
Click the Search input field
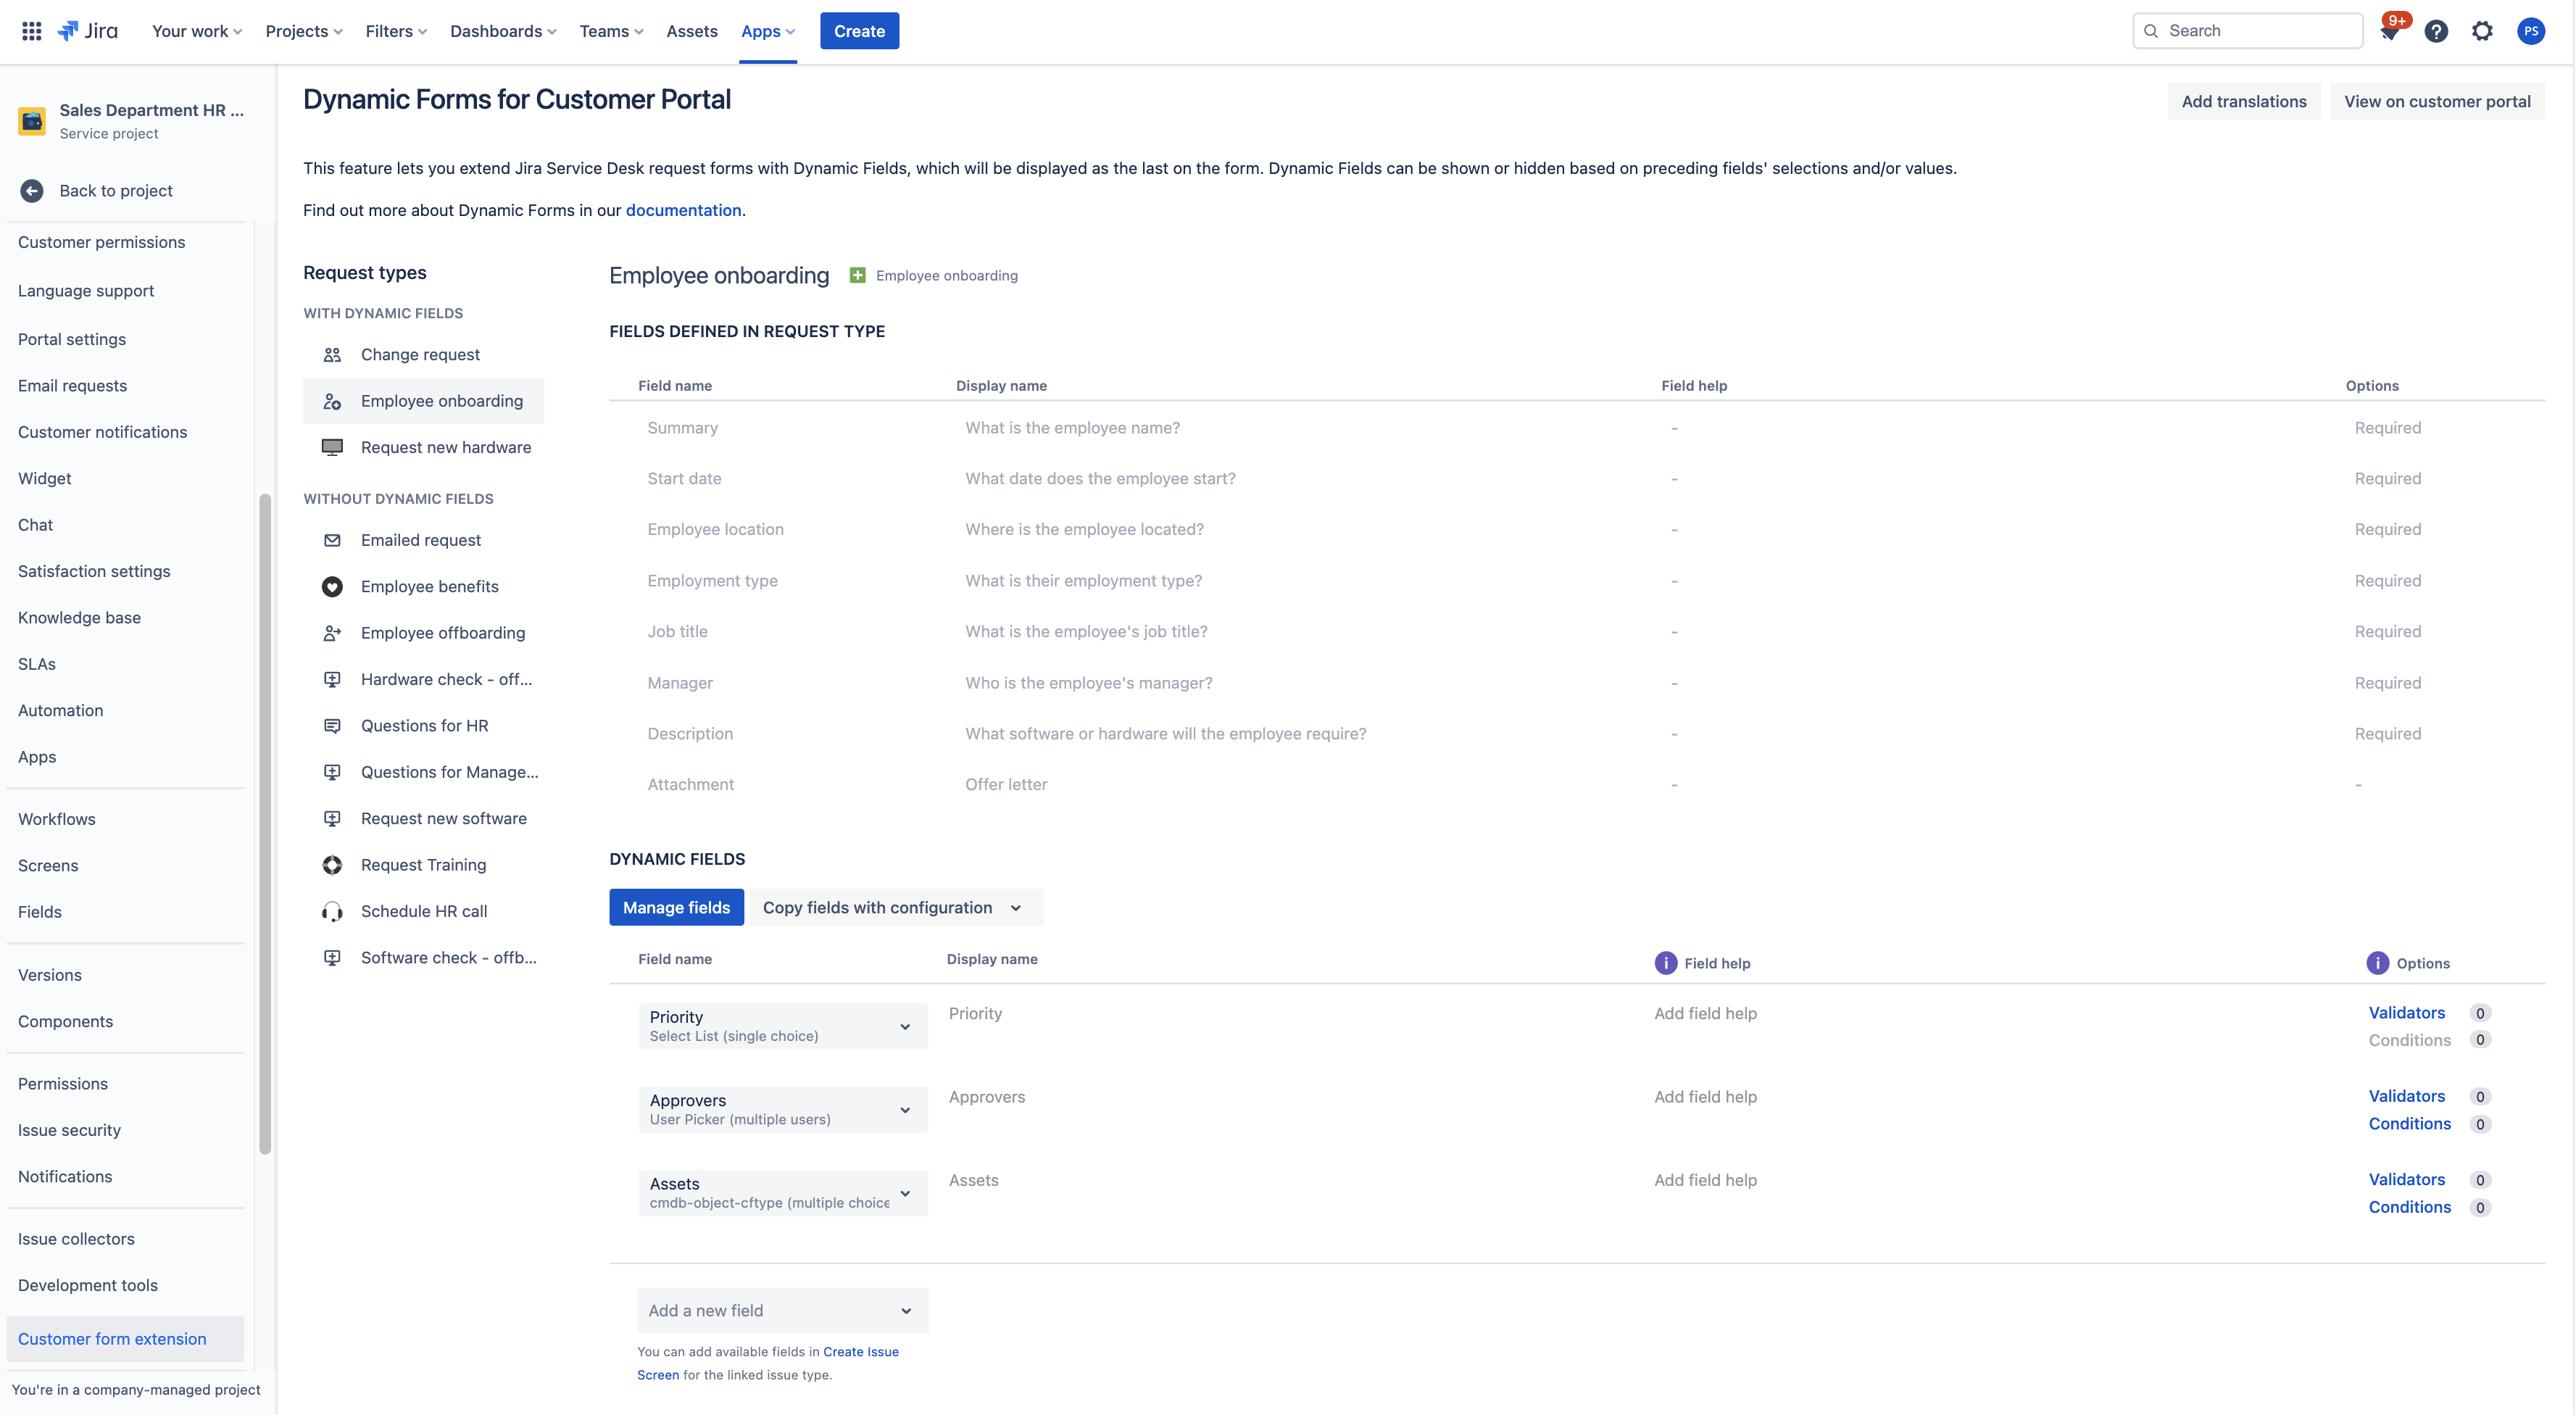pos(2247,31)
